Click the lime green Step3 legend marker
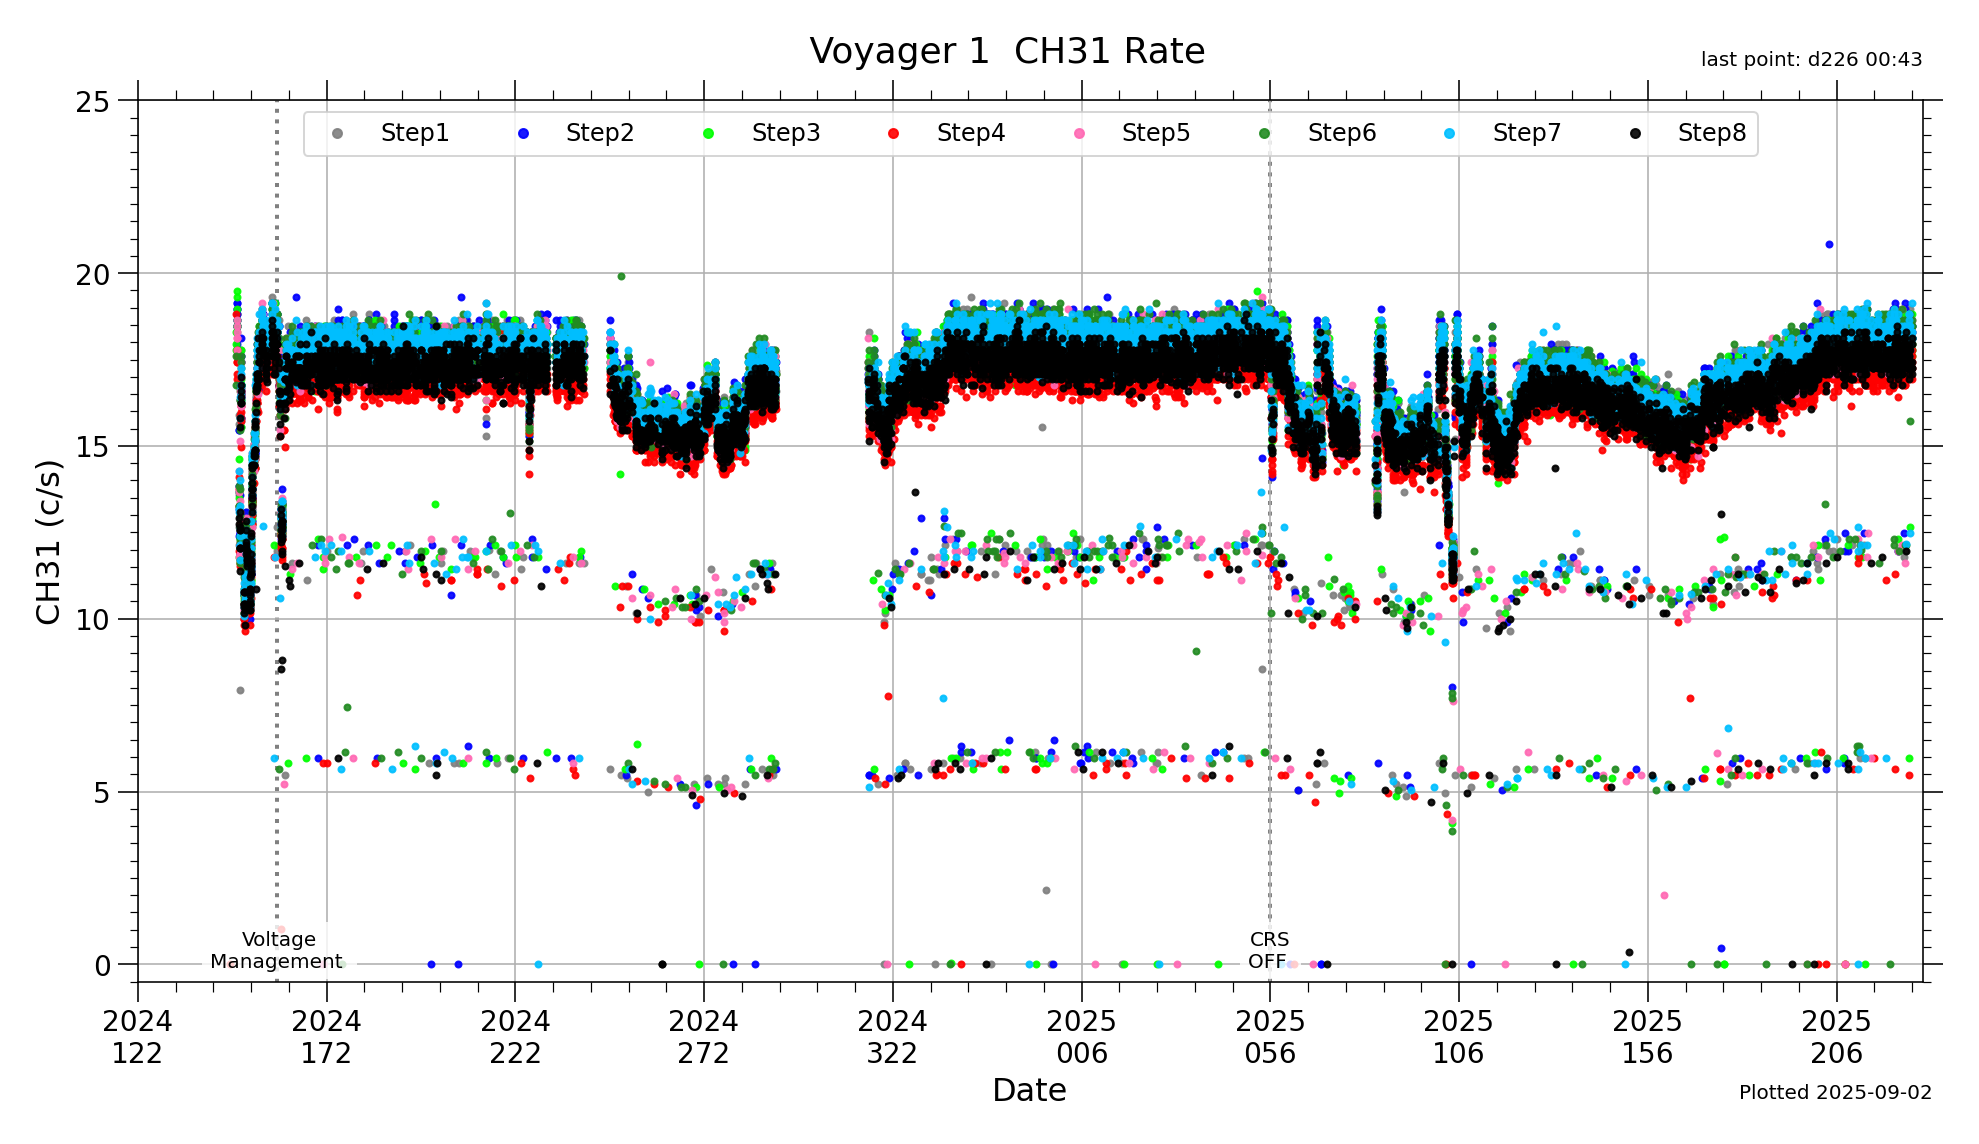Screen dimensions: 1979x1144 point(708,134)
